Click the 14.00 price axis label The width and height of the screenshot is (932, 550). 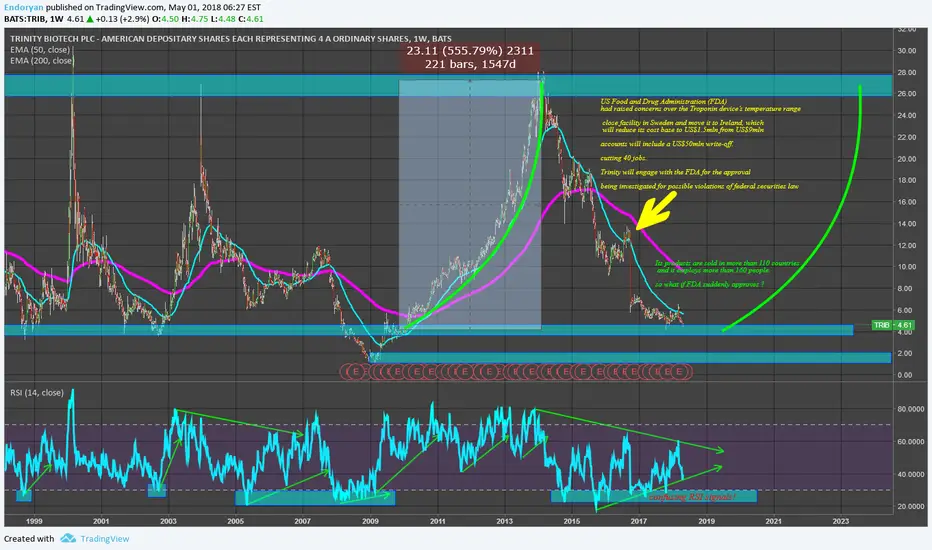tap(906, 224)
